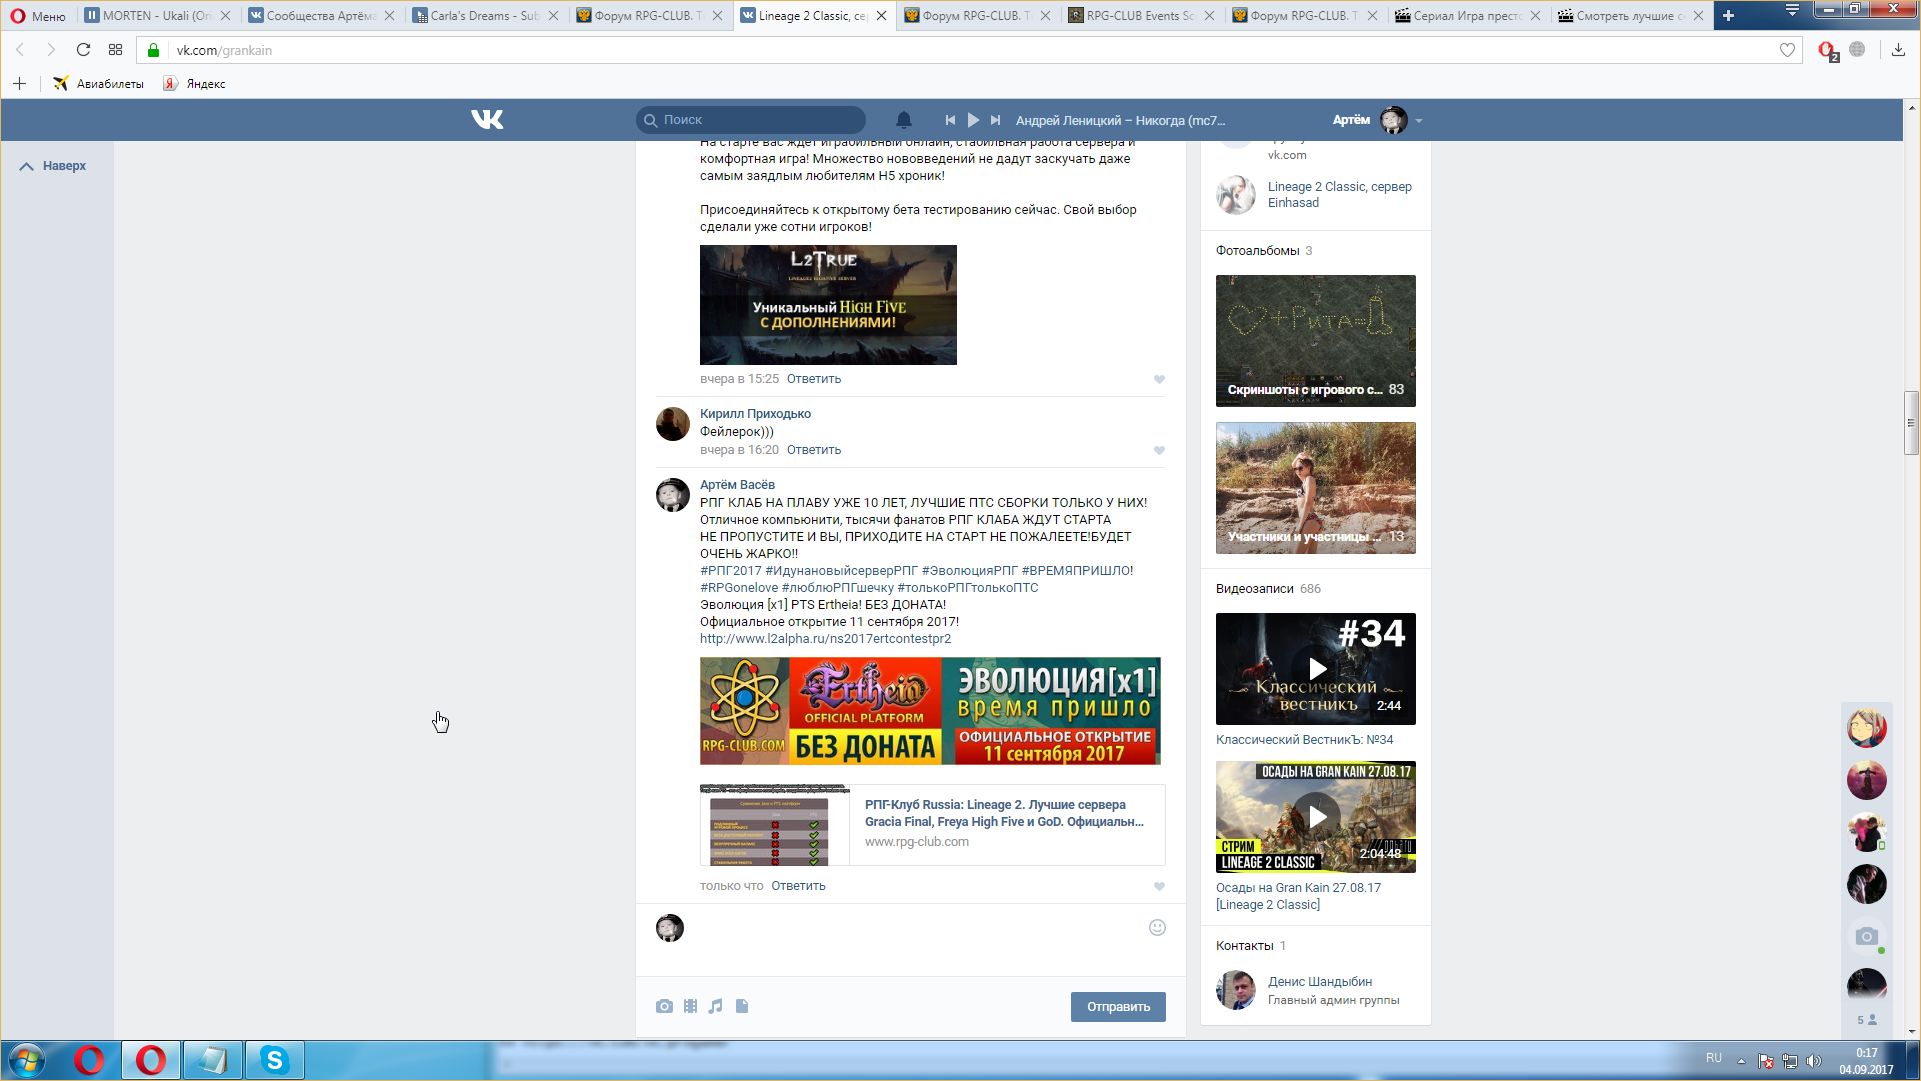Like Кирилл Приходько's comment
Viewport: 1921px width, 1081px height.
tap(1159, 450)
